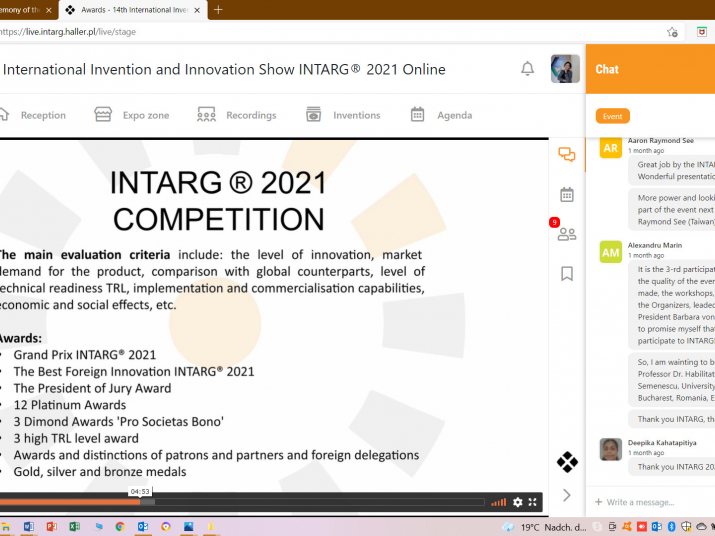Screen dimensions: 715x536
Task: Open the notifications bell
Action: click(x=527, y=69)
